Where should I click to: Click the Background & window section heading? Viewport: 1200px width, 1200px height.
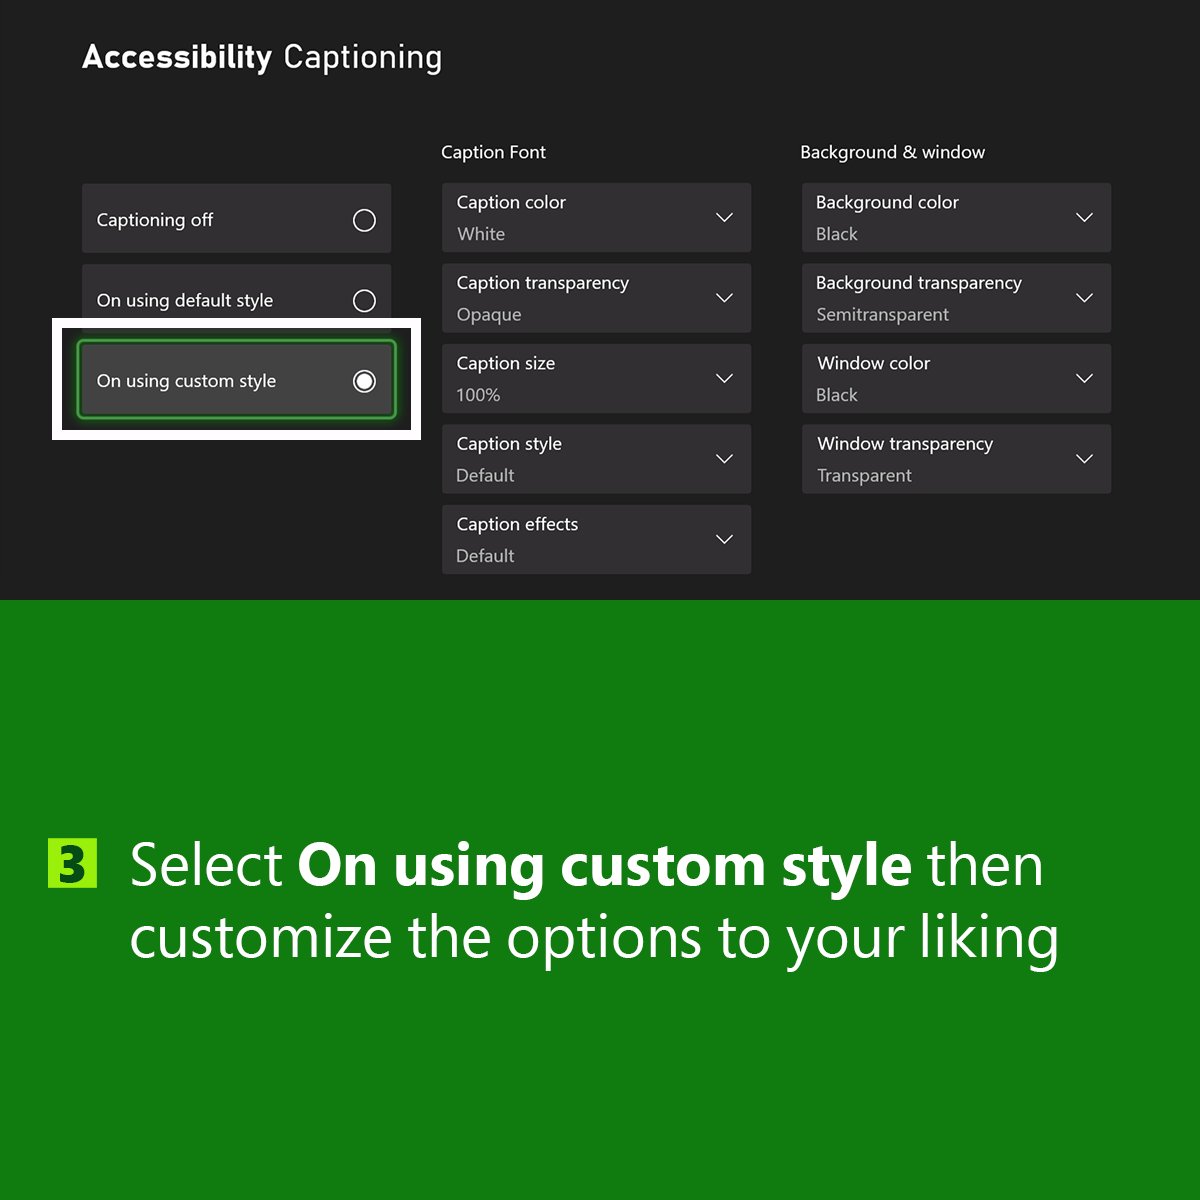click(892, 152)
